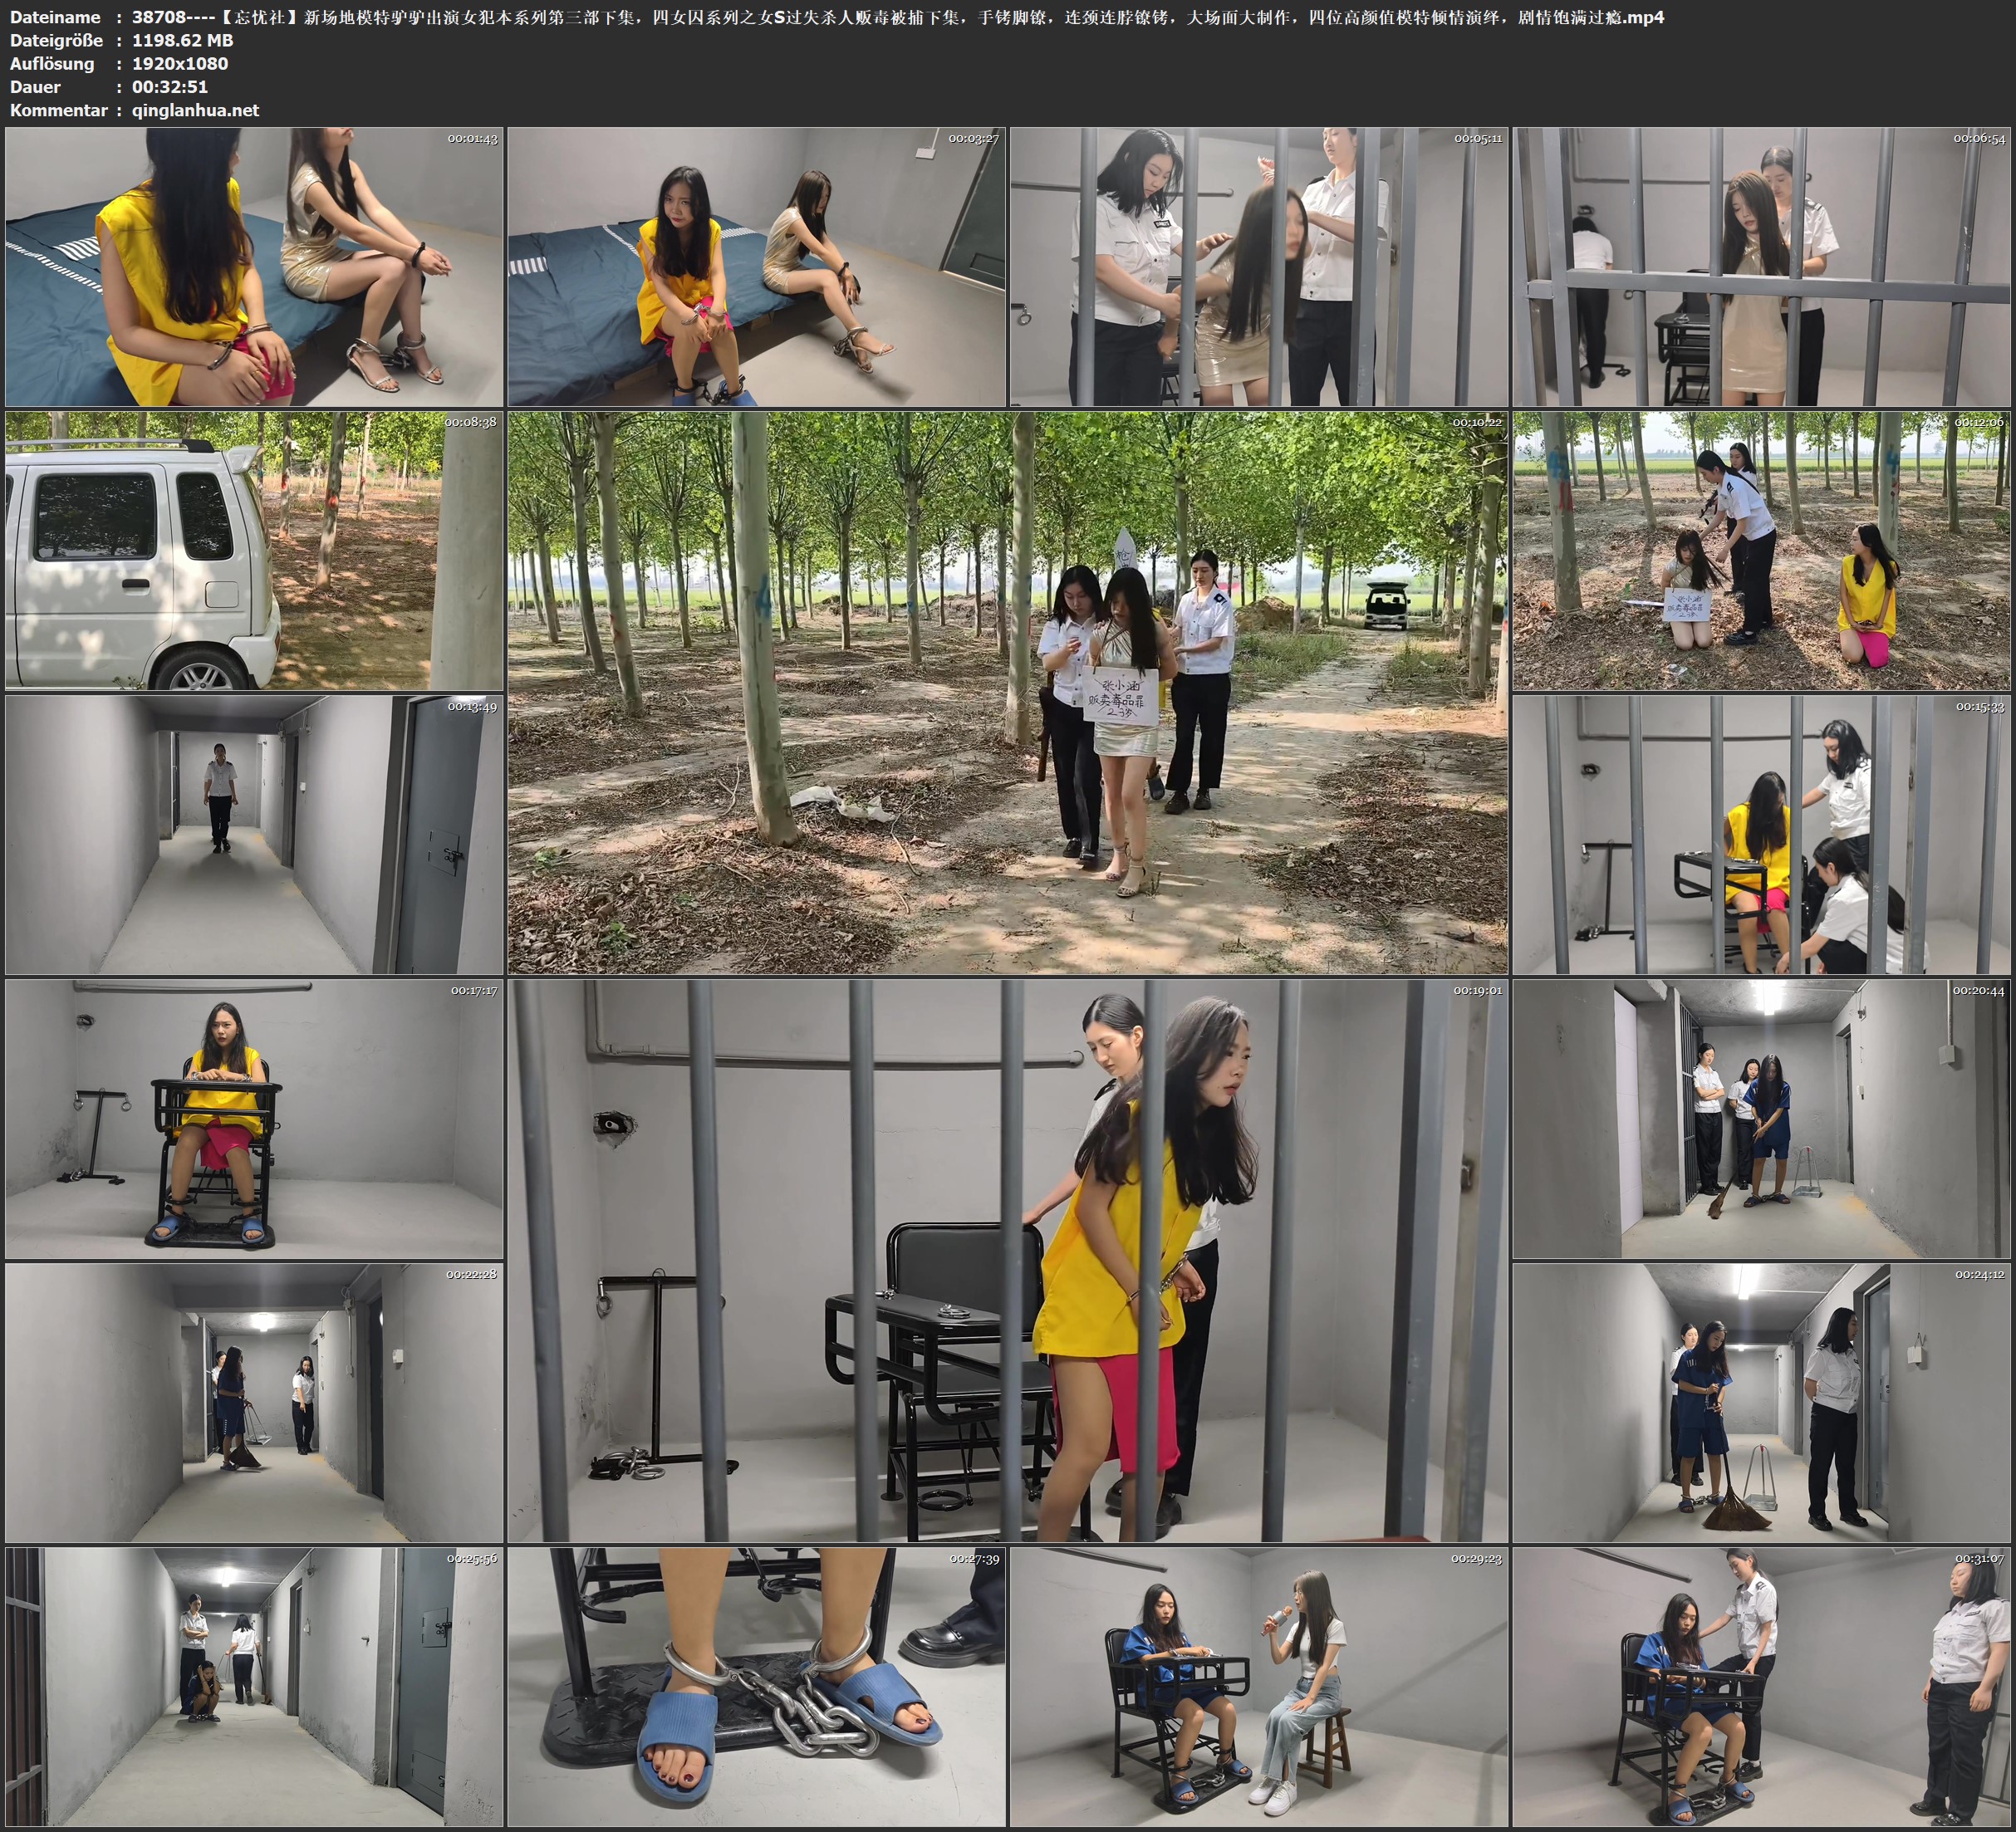Click the qinglanhua.net comment text
Screen dimensions: 2016x1832
coord(195,110)
